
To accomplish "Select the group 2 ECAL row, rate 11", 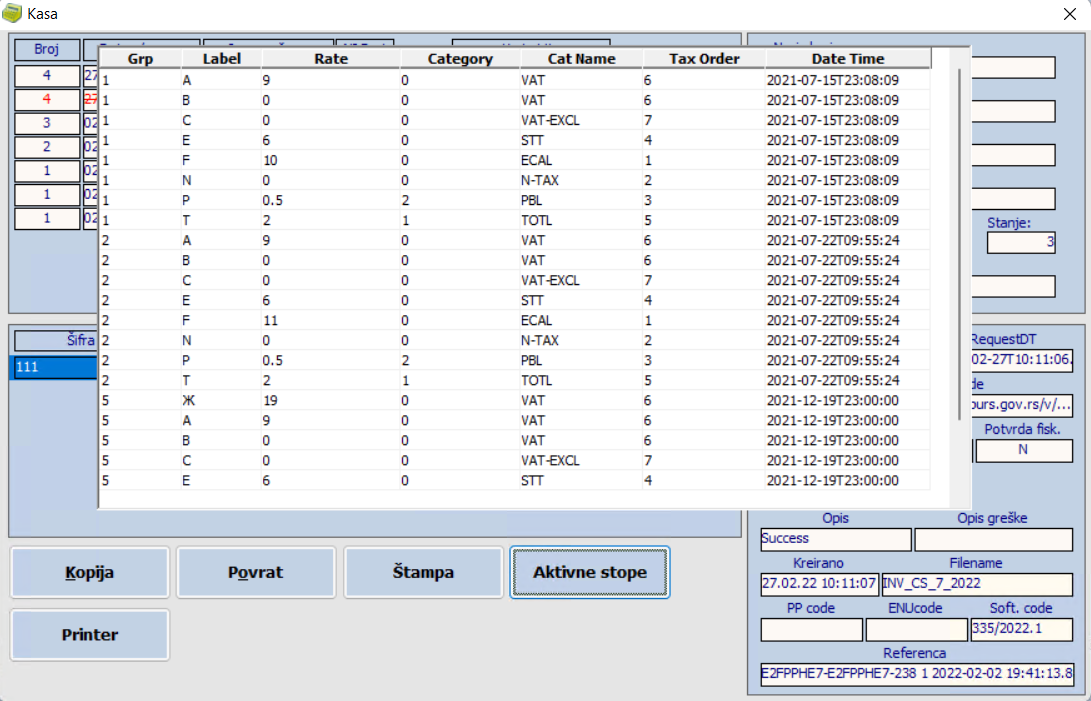I will [515, 320].
